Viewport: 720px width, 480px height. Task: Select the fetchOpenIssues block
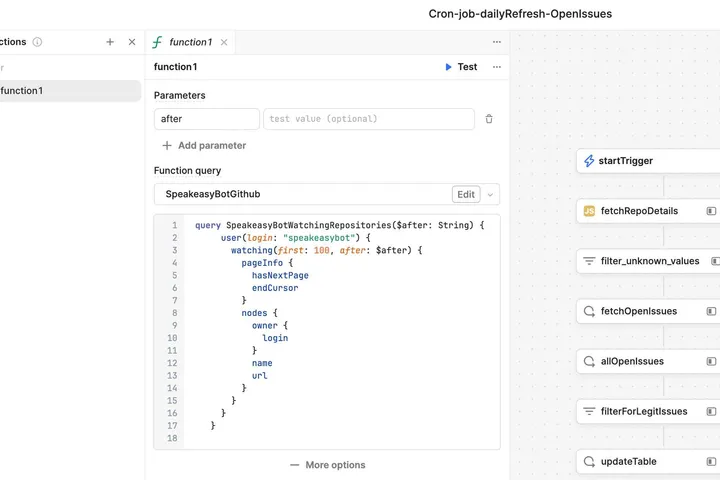(x=648, y=311)
